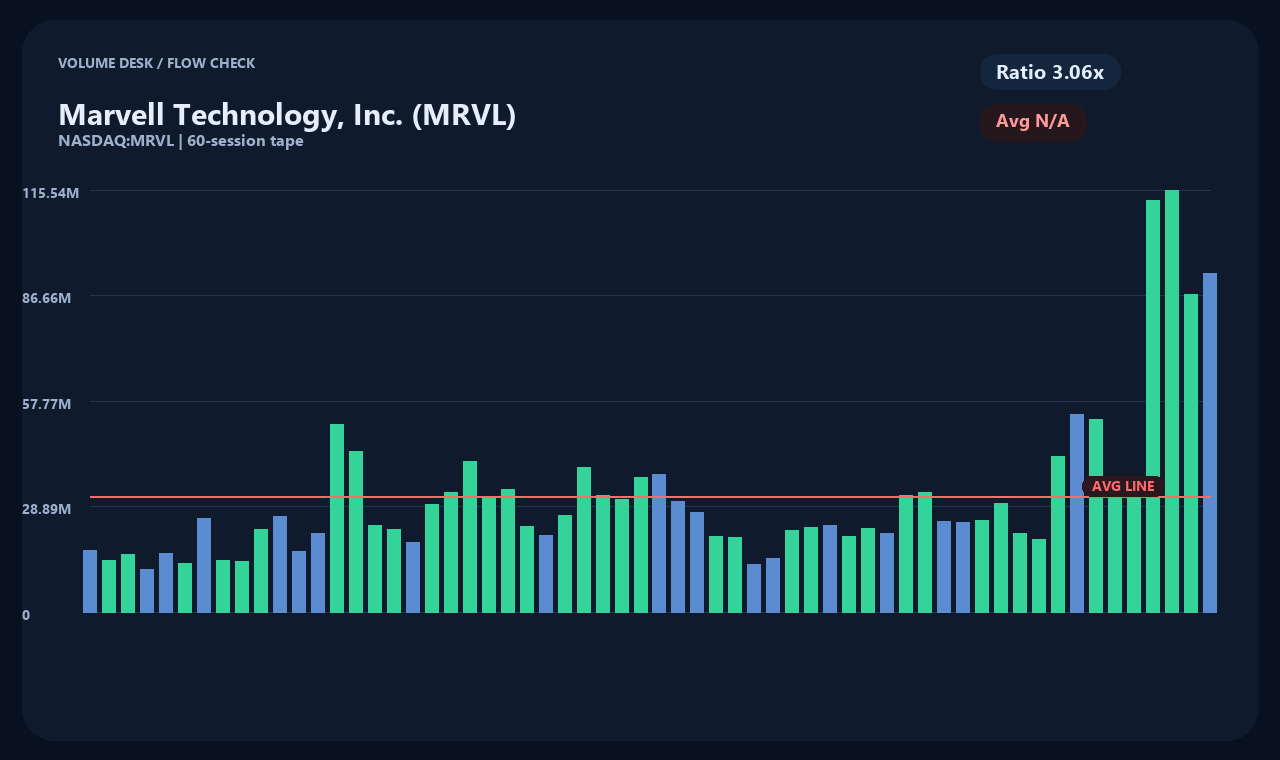Select the AVG LINE label

(x=1123, y=486)
